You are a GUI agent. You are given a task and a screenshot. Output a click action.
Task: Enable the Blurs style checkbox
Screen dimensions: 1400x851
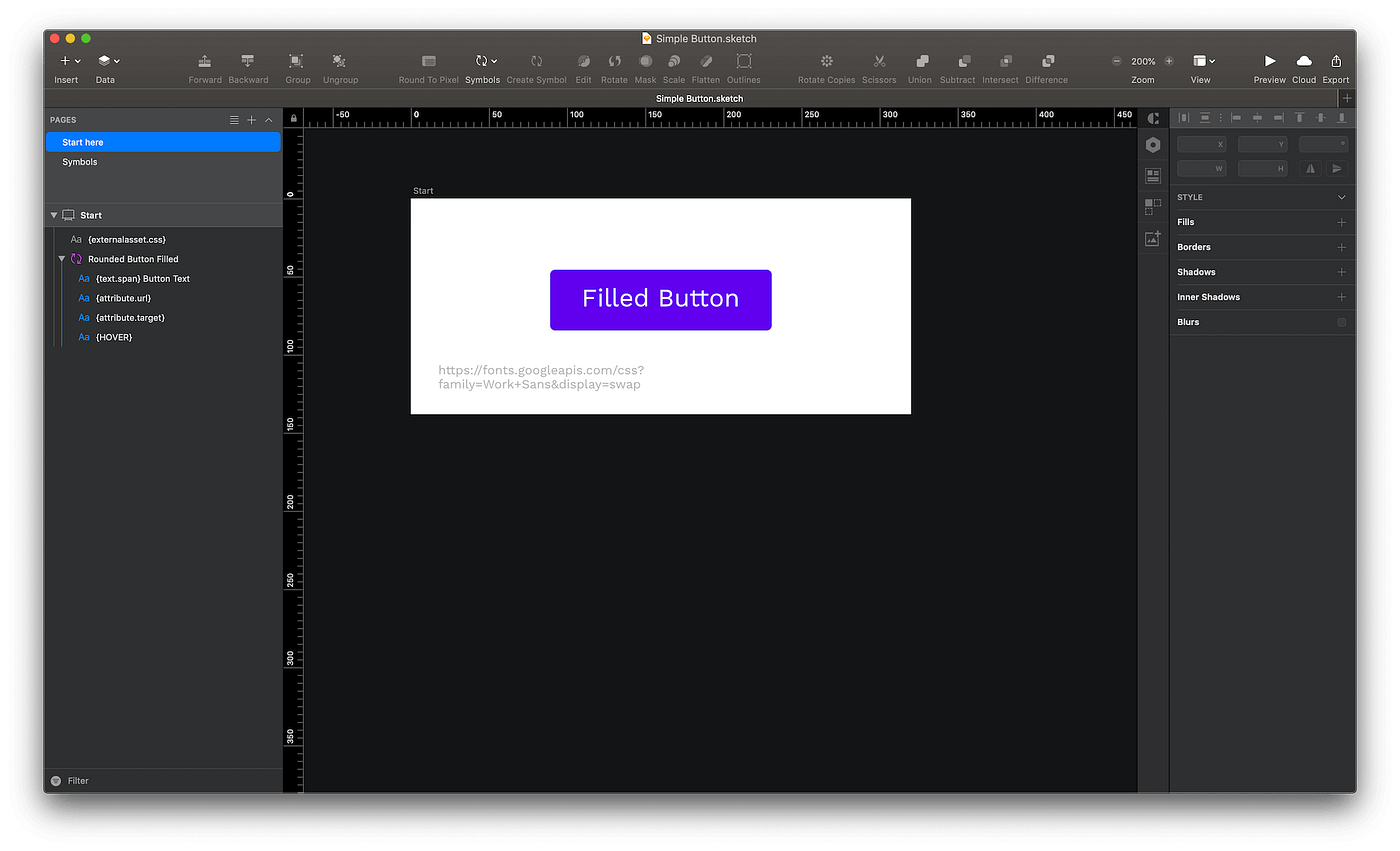(1341, 321)
